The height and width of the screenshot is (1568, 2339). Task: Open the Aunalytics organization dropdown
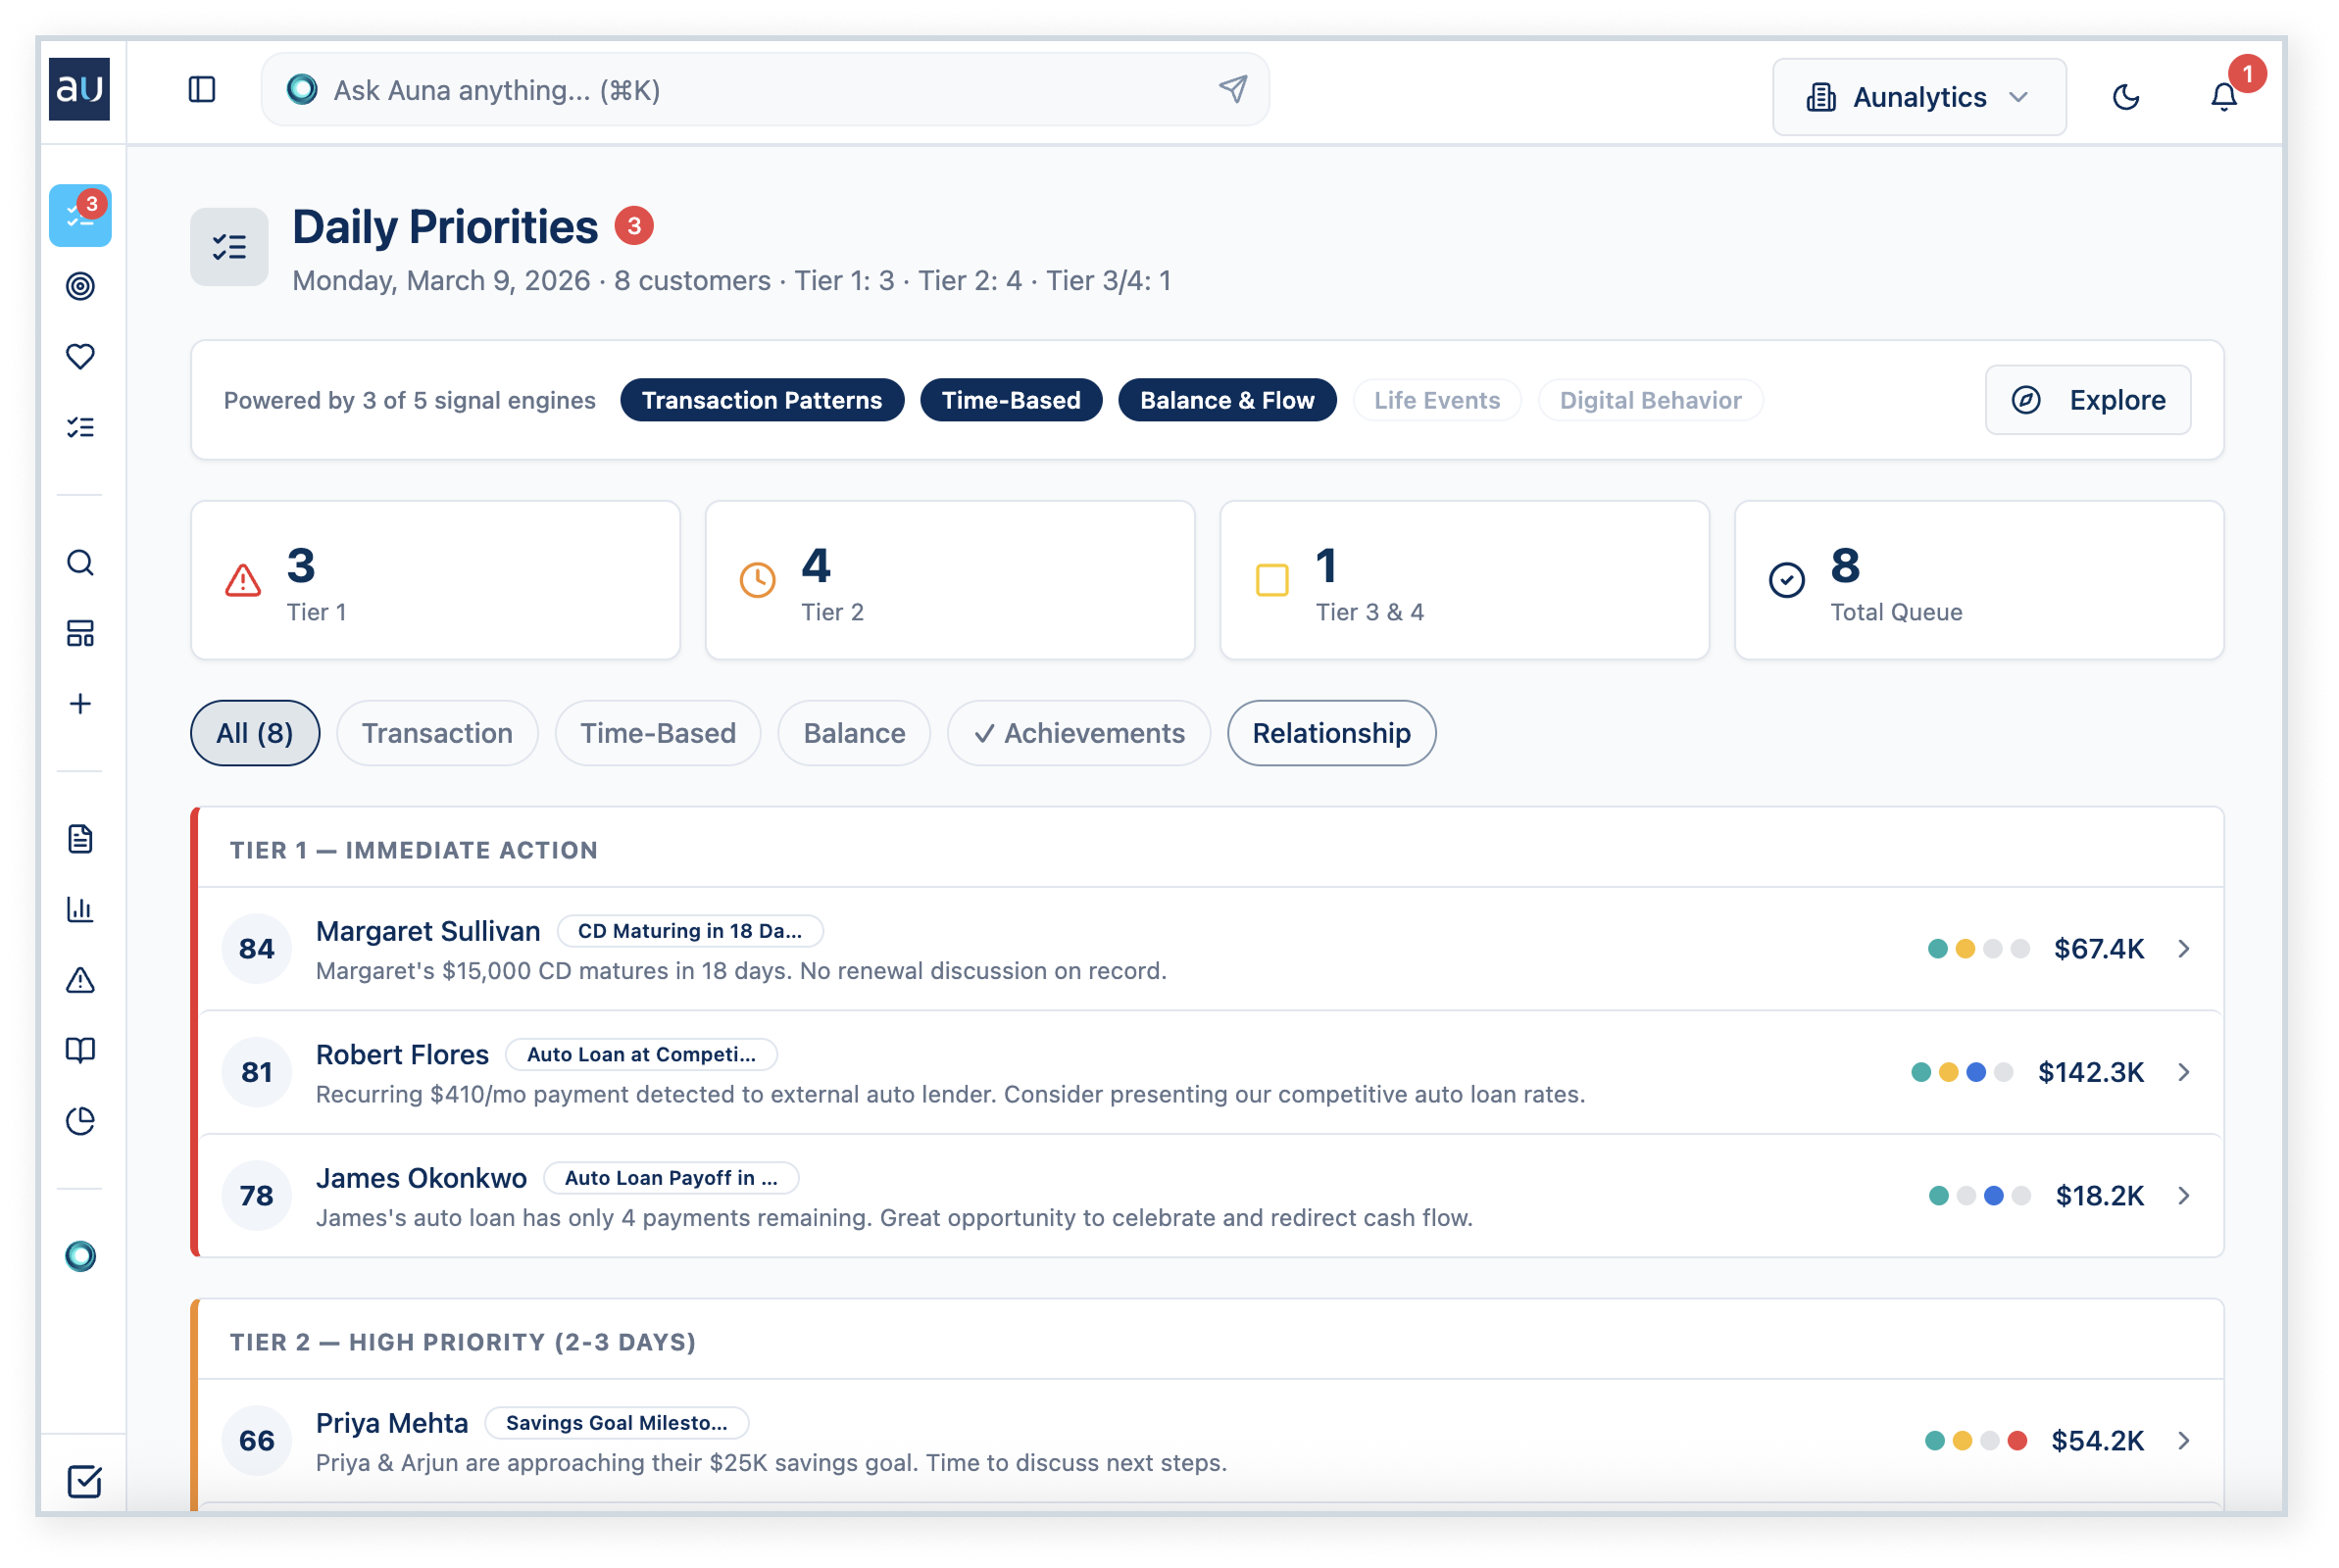[x=1918, y=97]
